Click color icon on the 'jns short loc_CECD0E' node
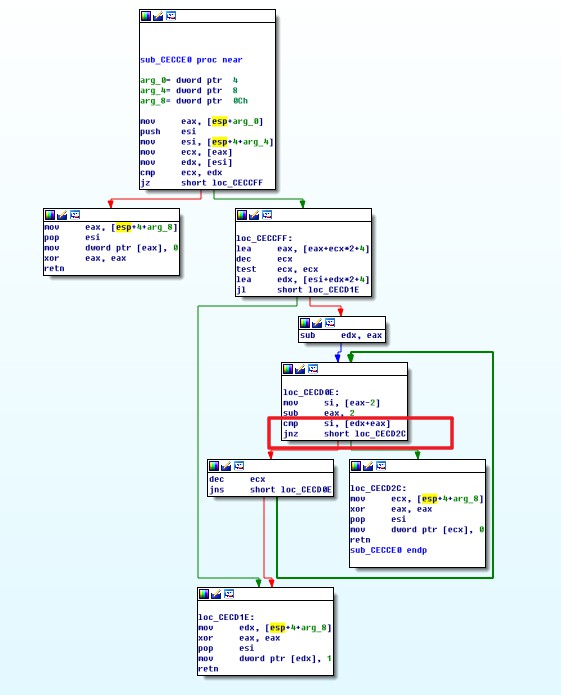 click(214, 466)
